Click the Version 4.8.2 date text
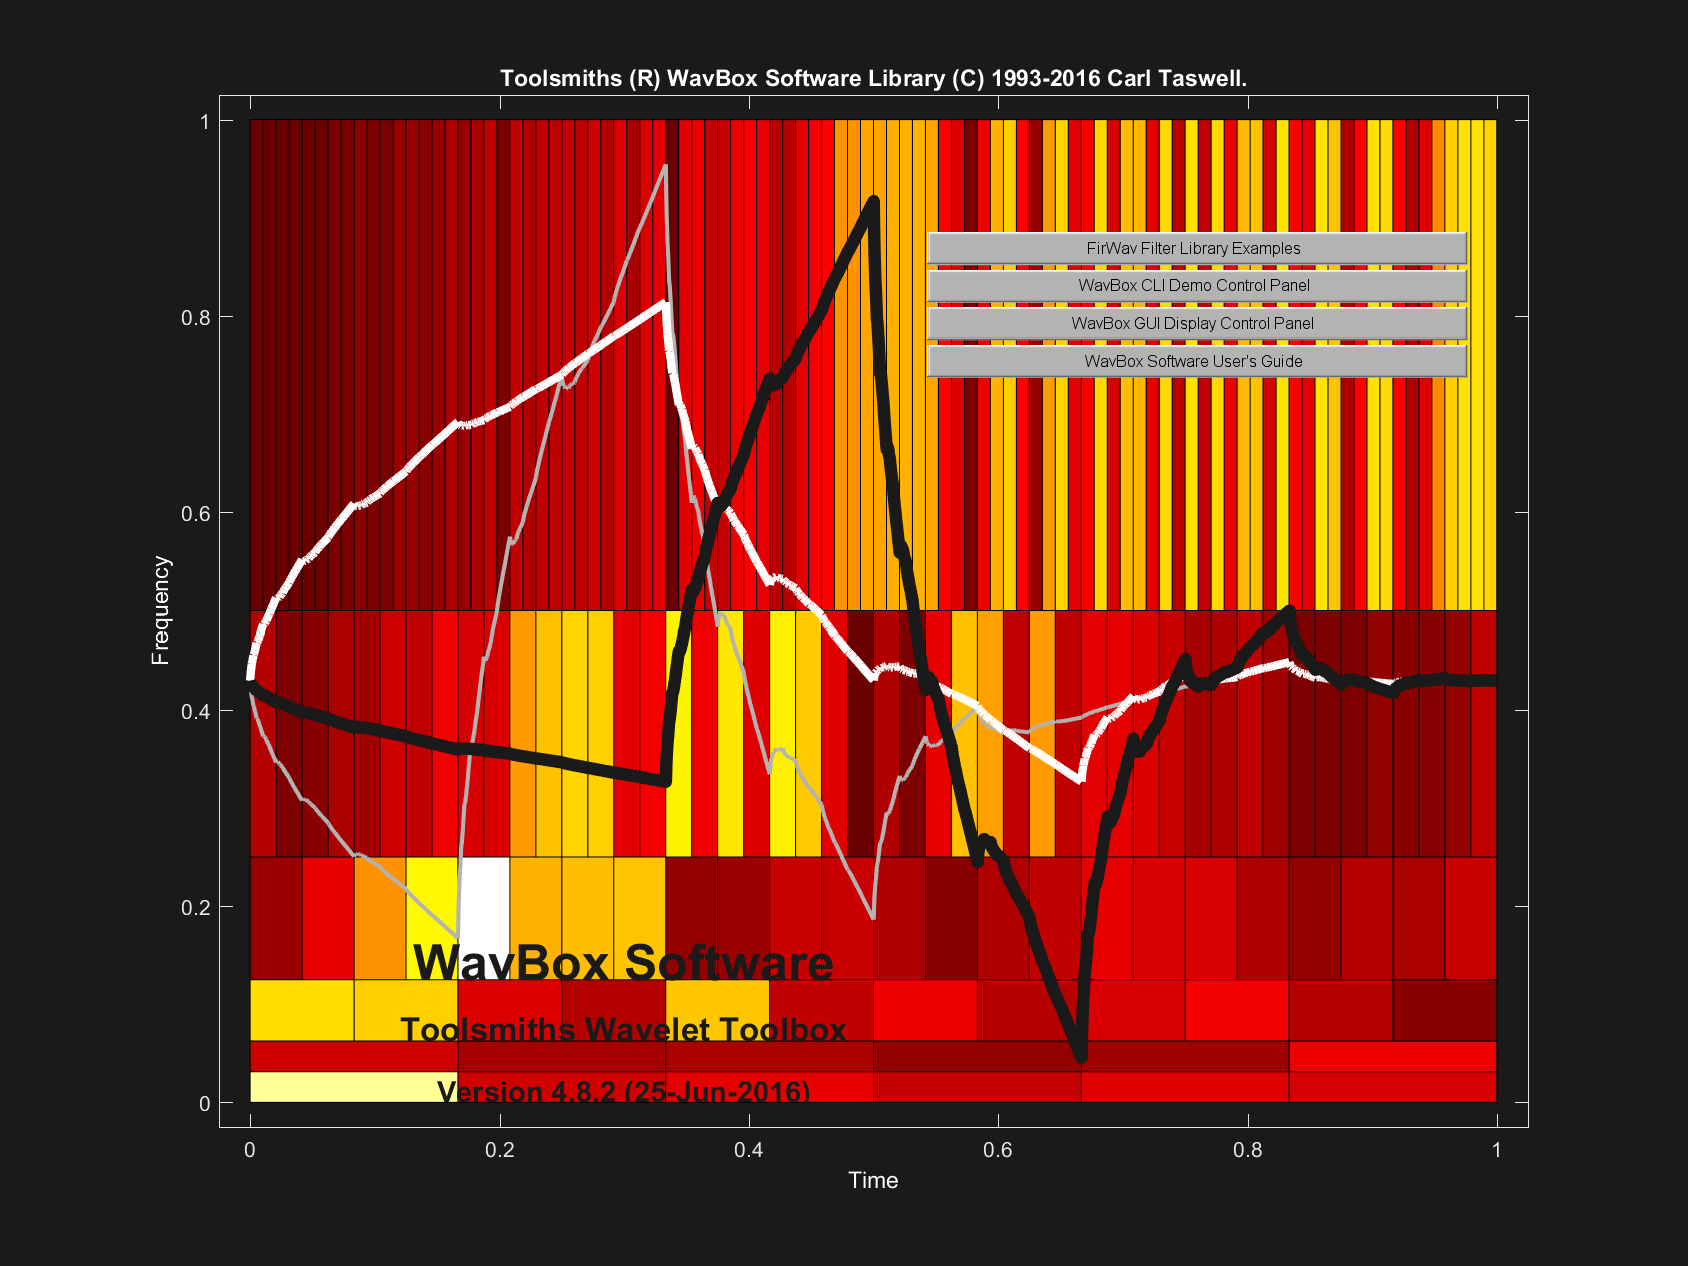Viewport: 1688px width, 1266px height. (x=623, y=1091)
